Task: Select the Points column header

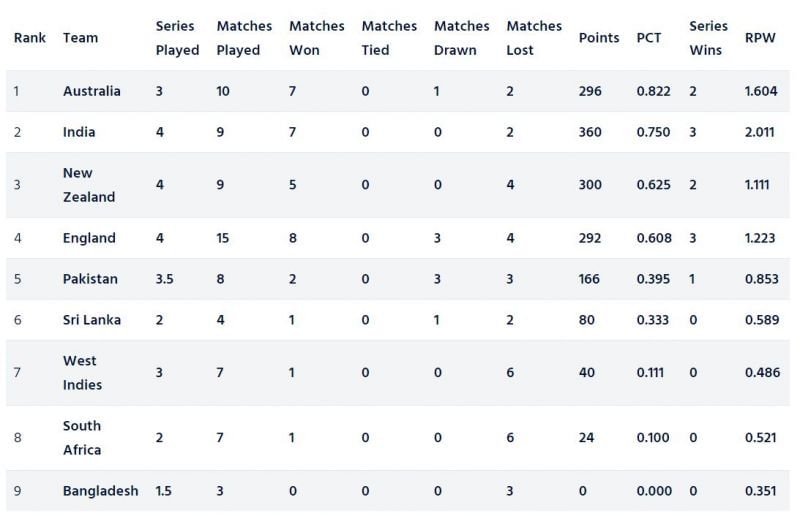Action: point(598,38)
